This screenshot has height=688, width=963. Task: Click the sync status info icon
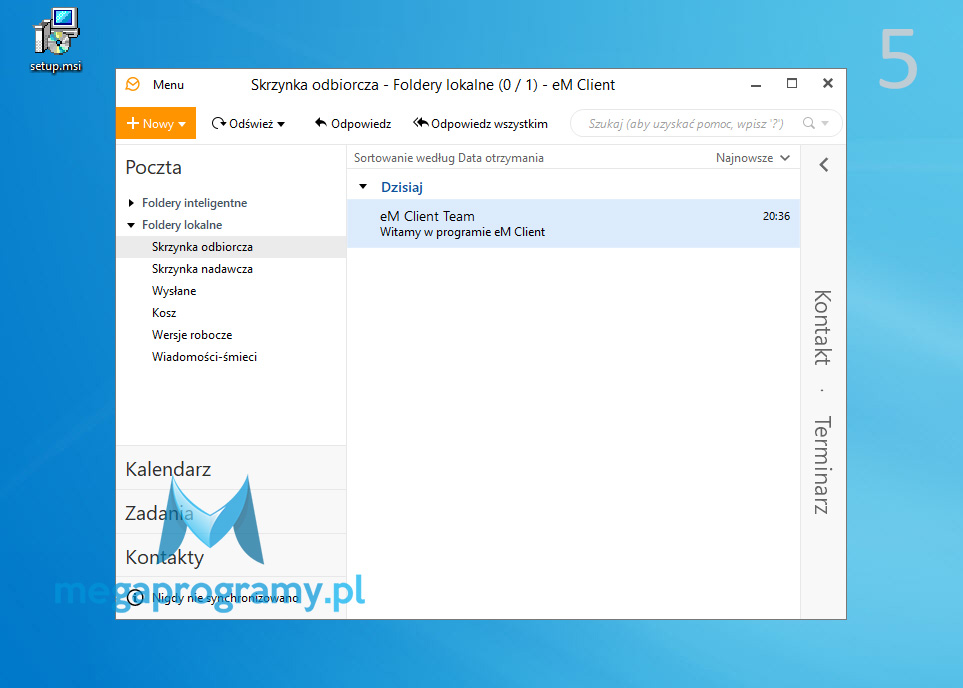pos(136,598)
